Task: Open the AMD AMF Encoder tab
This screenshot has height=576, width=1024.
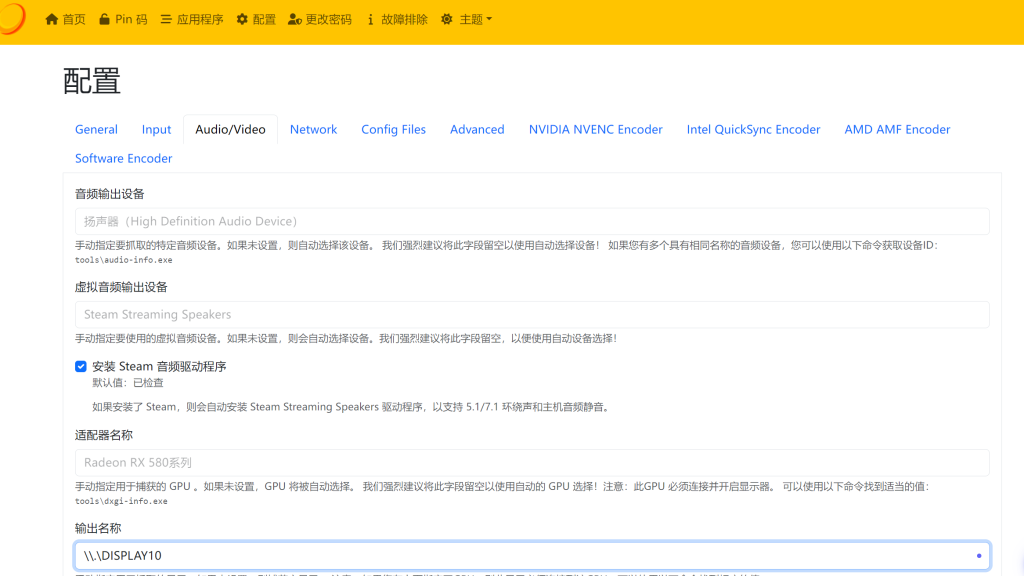Action: (x=897, y=129)
